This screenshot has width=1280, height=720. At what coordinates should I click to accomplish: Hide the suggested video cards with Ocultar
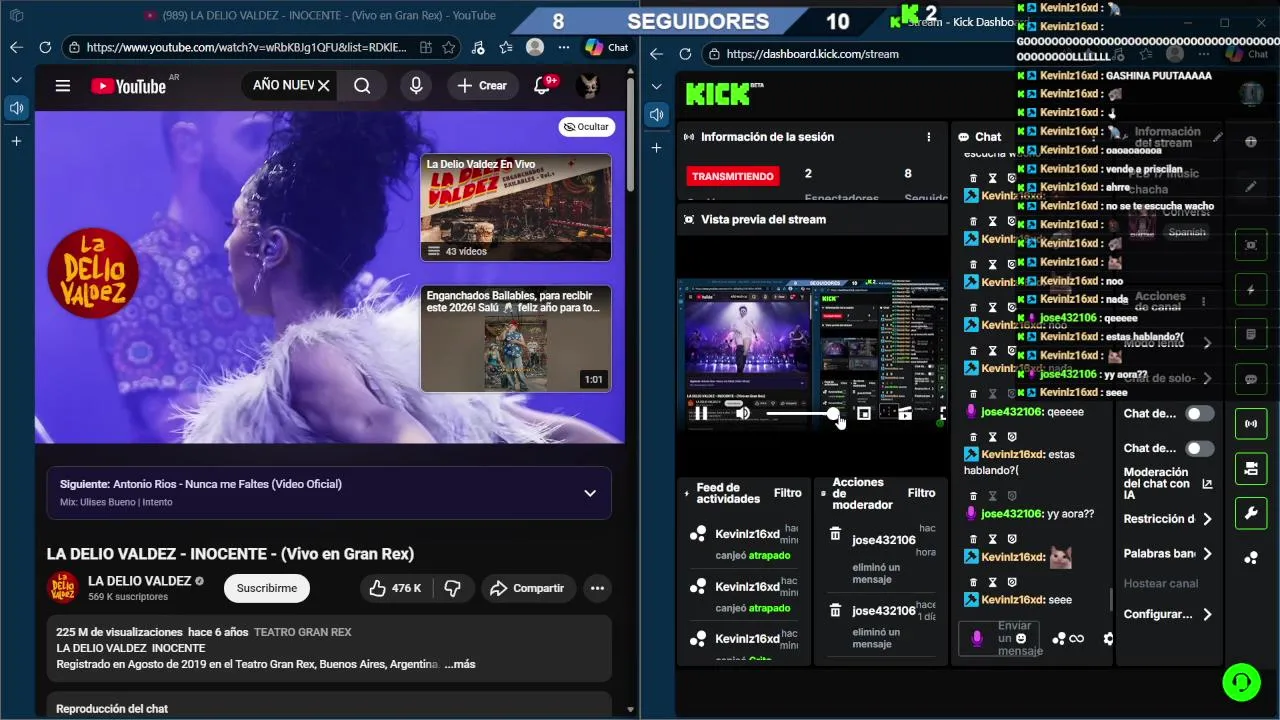coord(587,127)
